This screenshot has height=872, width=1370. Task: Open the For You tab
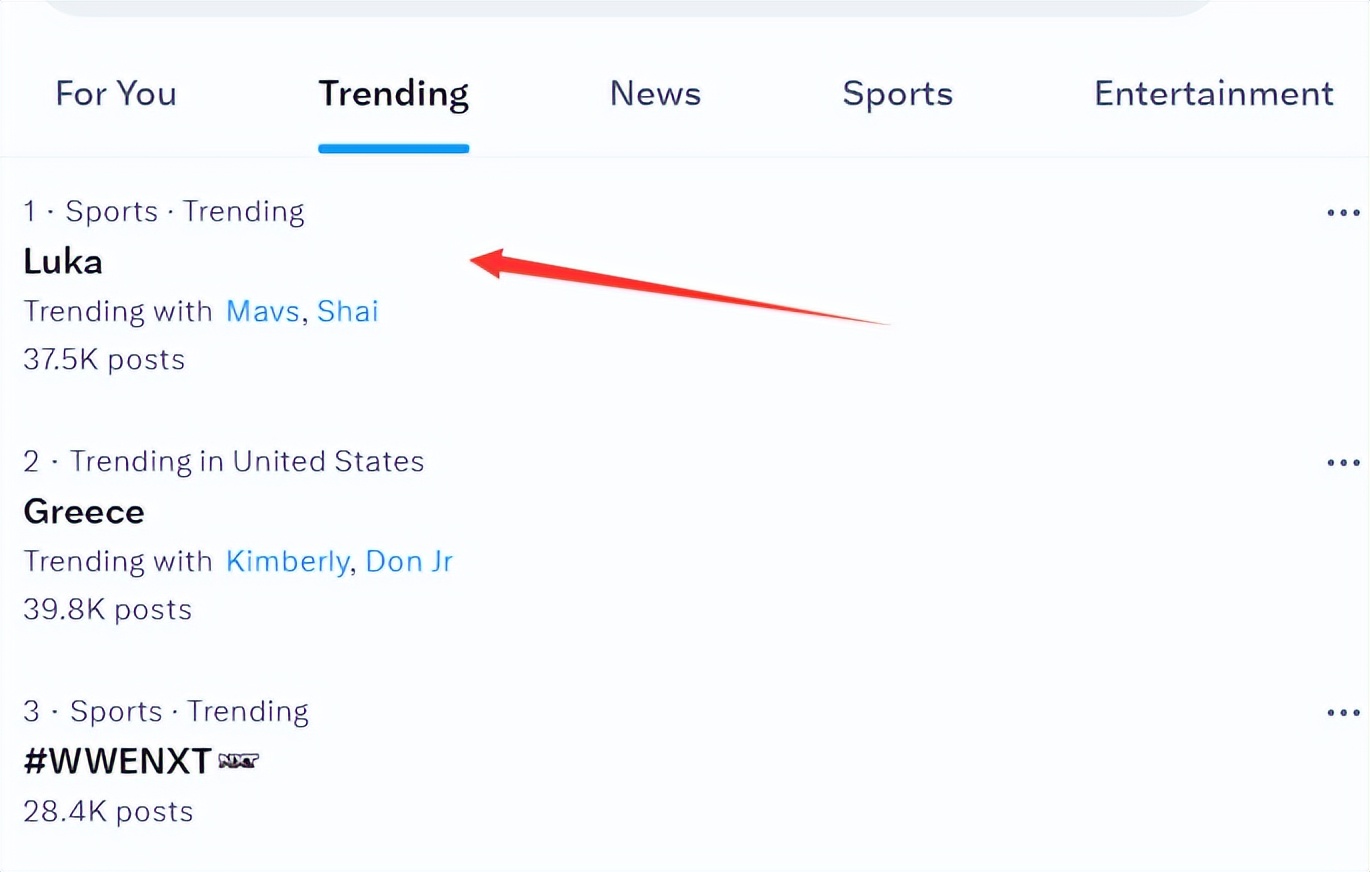[116, 94]
